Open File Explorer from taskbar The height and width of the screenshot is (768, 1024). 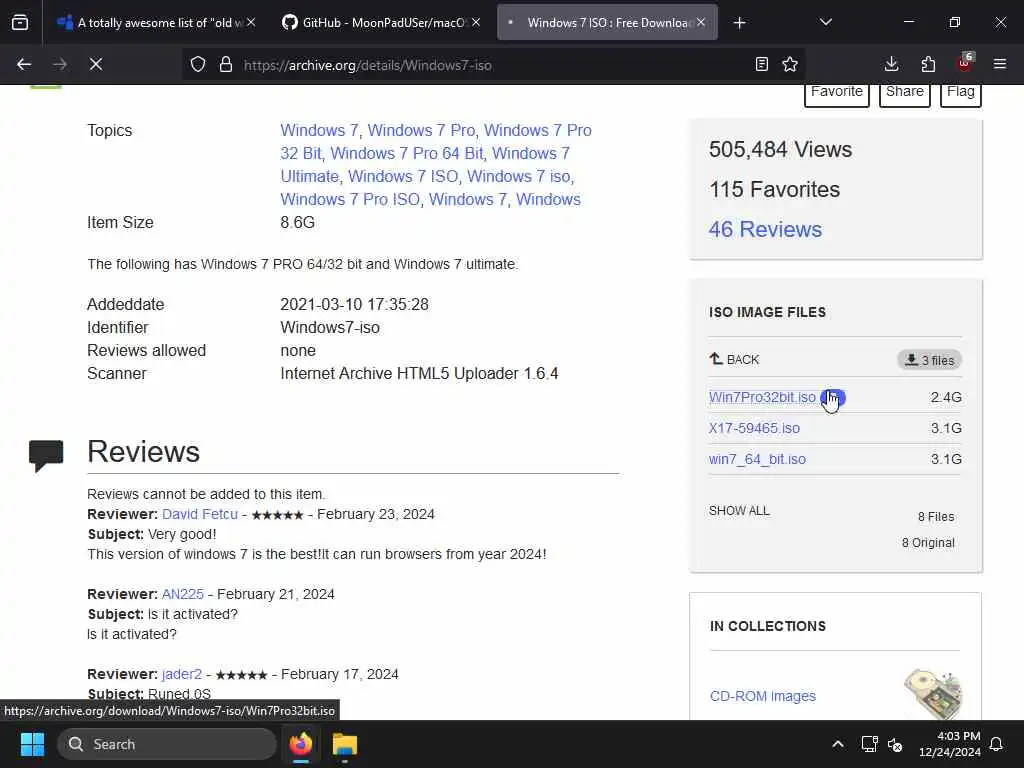pyautogui.click(x=345, y=744)
